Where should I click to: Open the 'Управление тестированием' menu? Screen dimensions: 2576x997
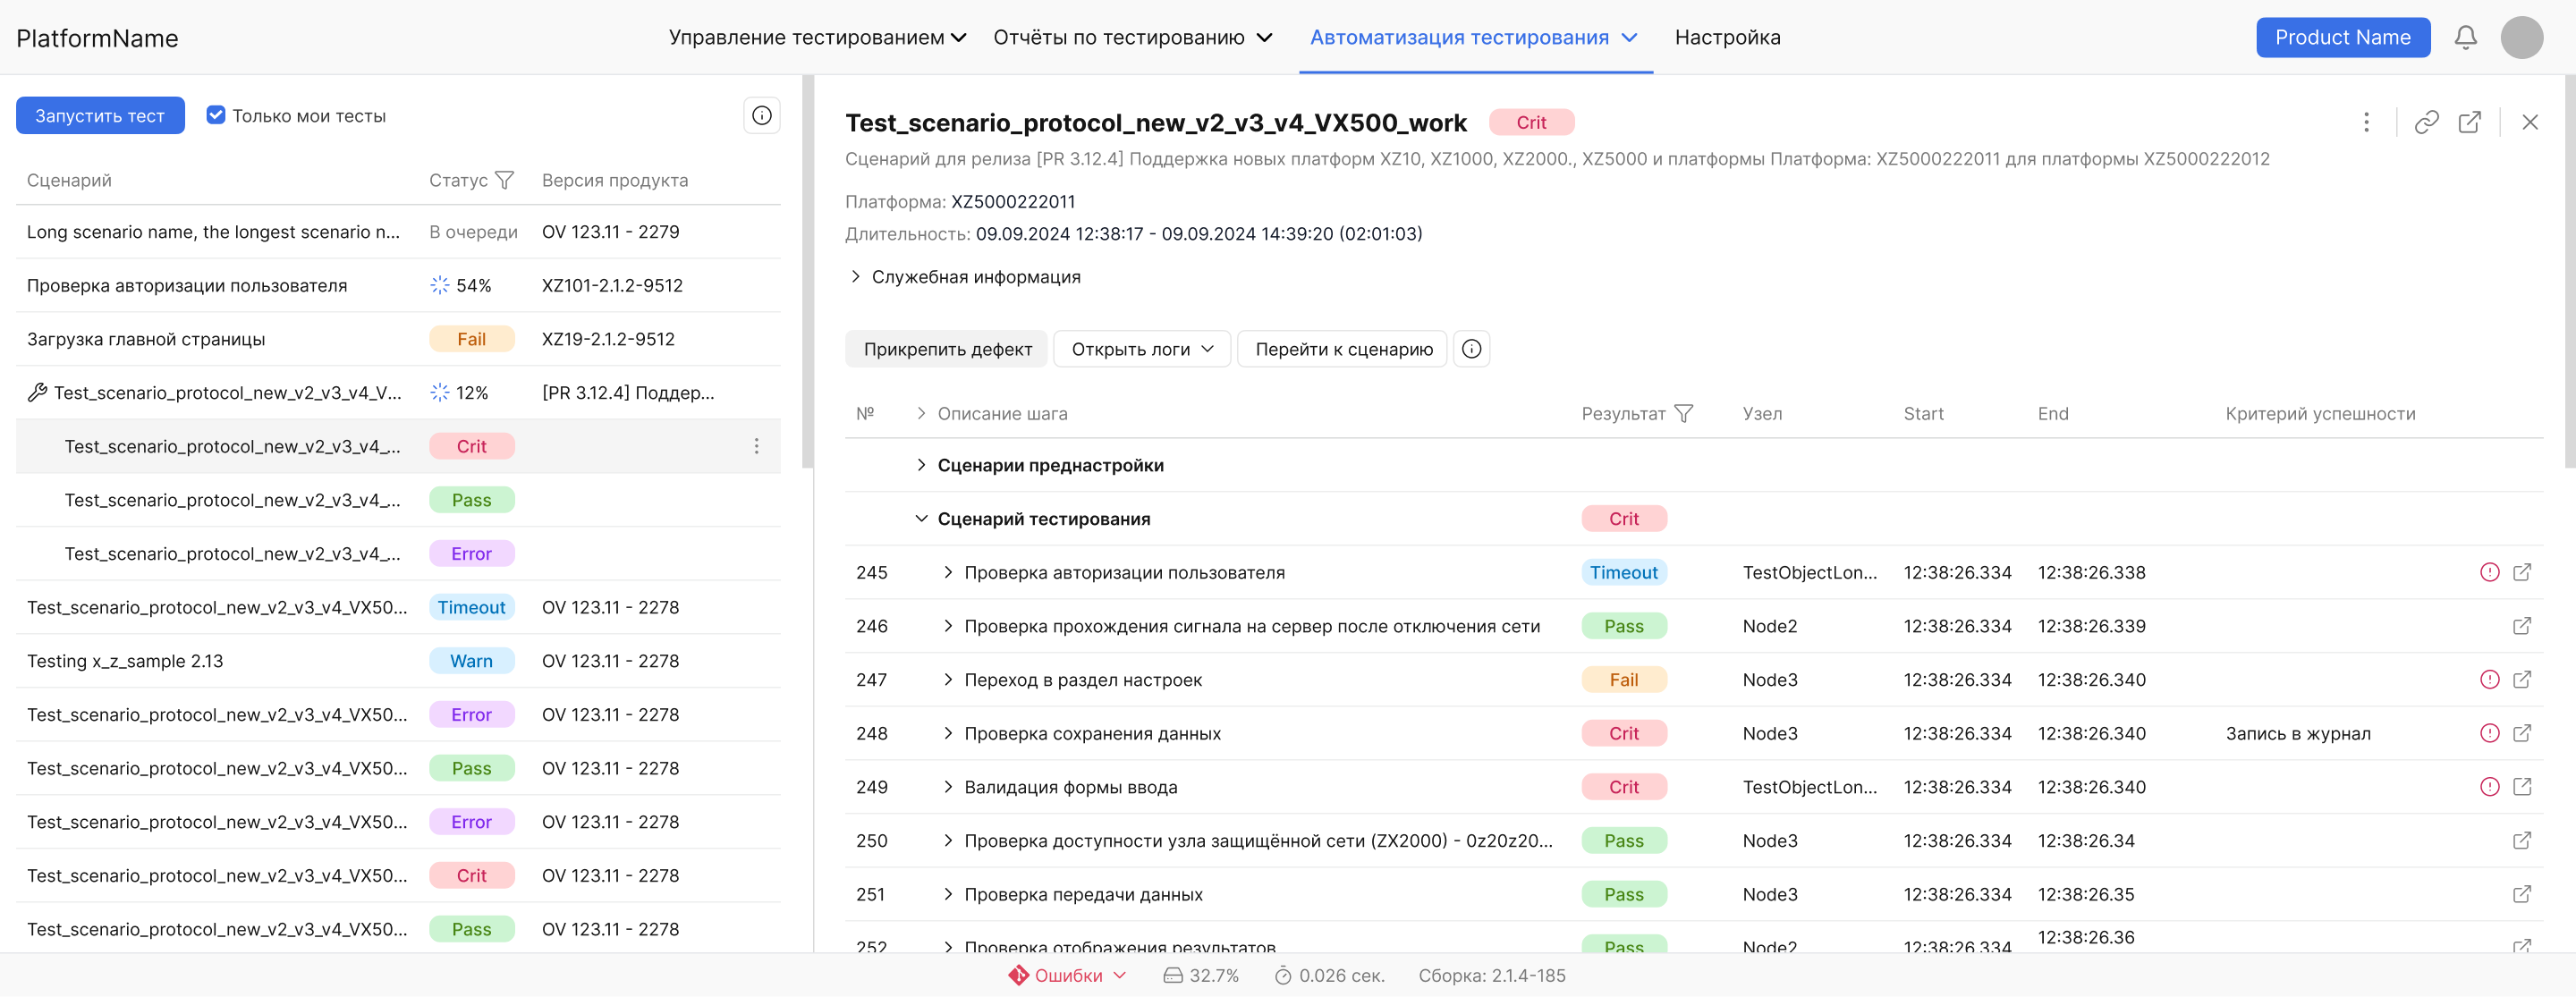[x=817, y=38]
